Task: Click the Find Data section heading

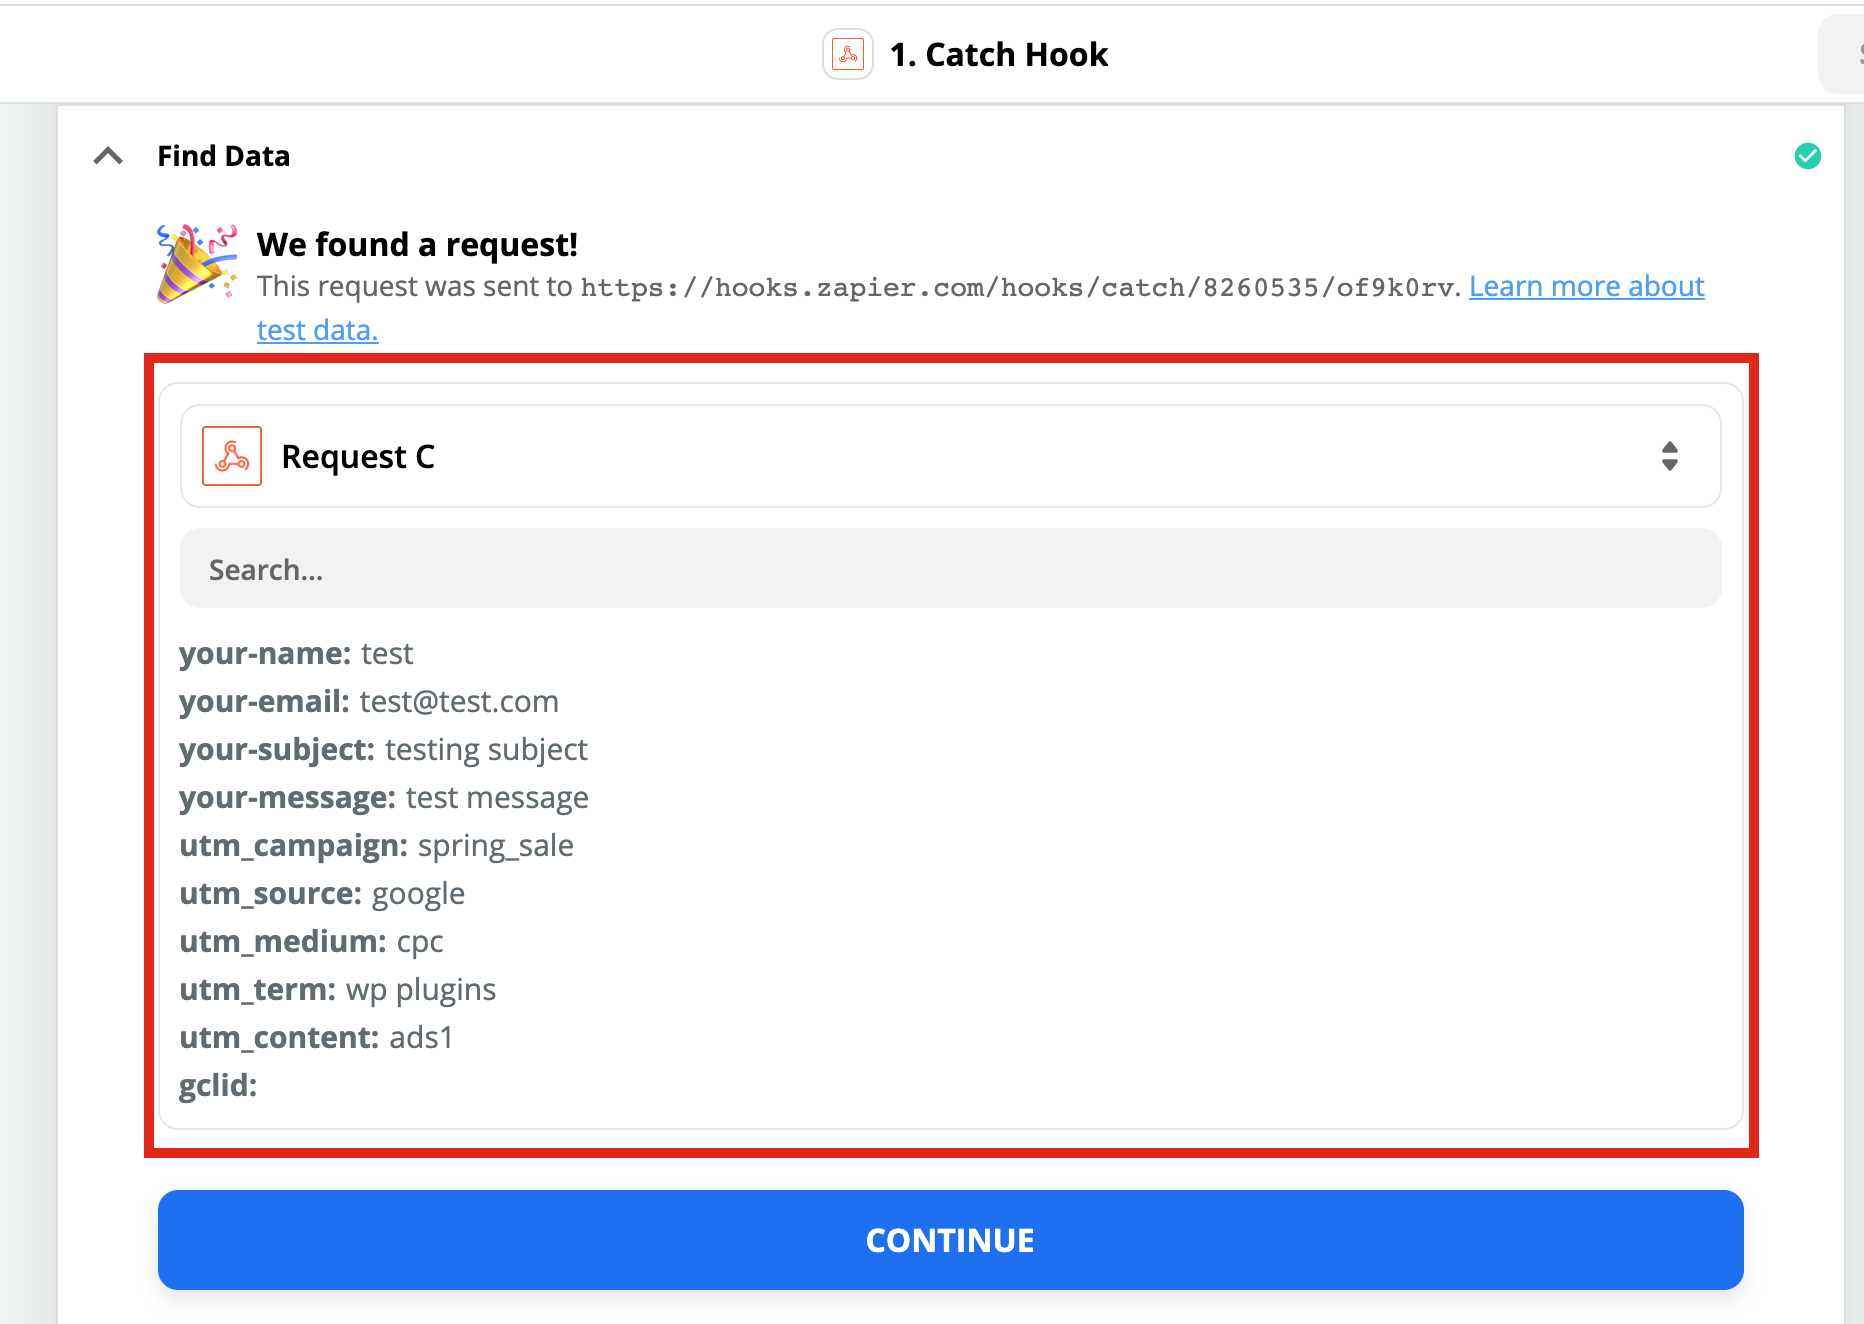Action: pos(223,156)
